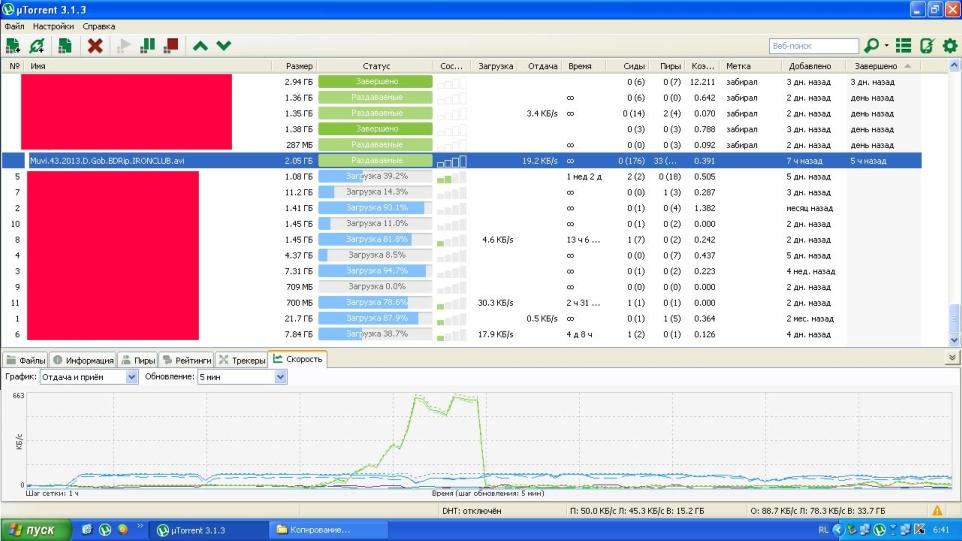Sort by the Сиды column header
962x541 pixels.
click(x=626, y=66)
